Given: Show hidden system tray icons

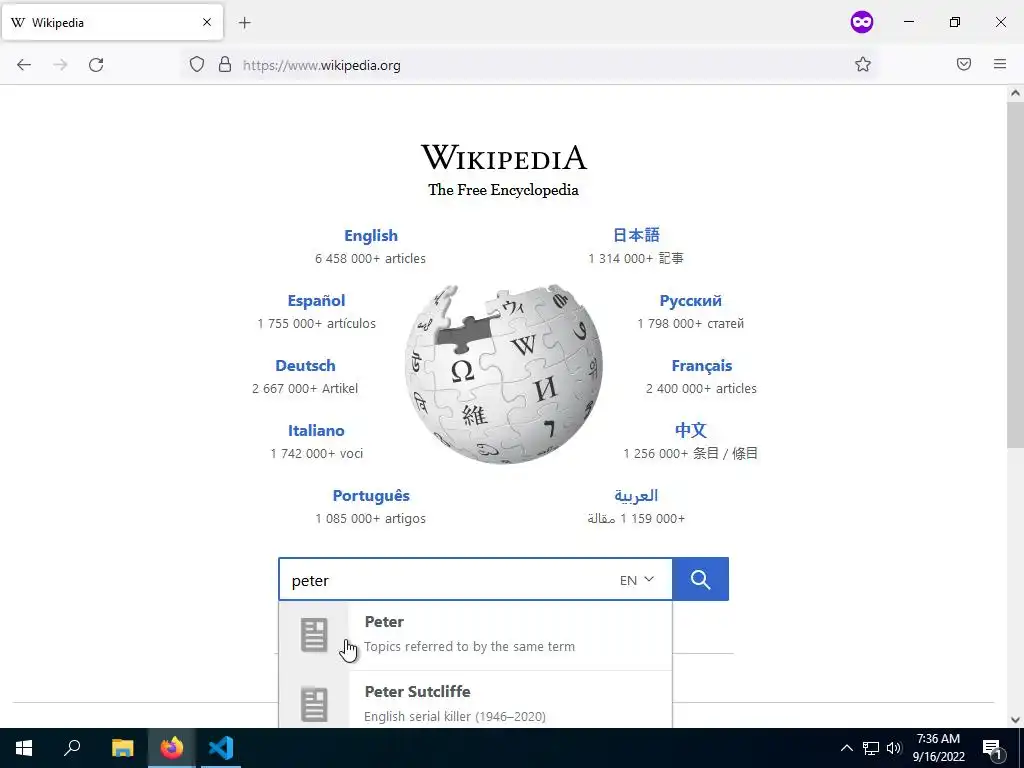Looking at the screenshot, I should click(x=846, y=748).
